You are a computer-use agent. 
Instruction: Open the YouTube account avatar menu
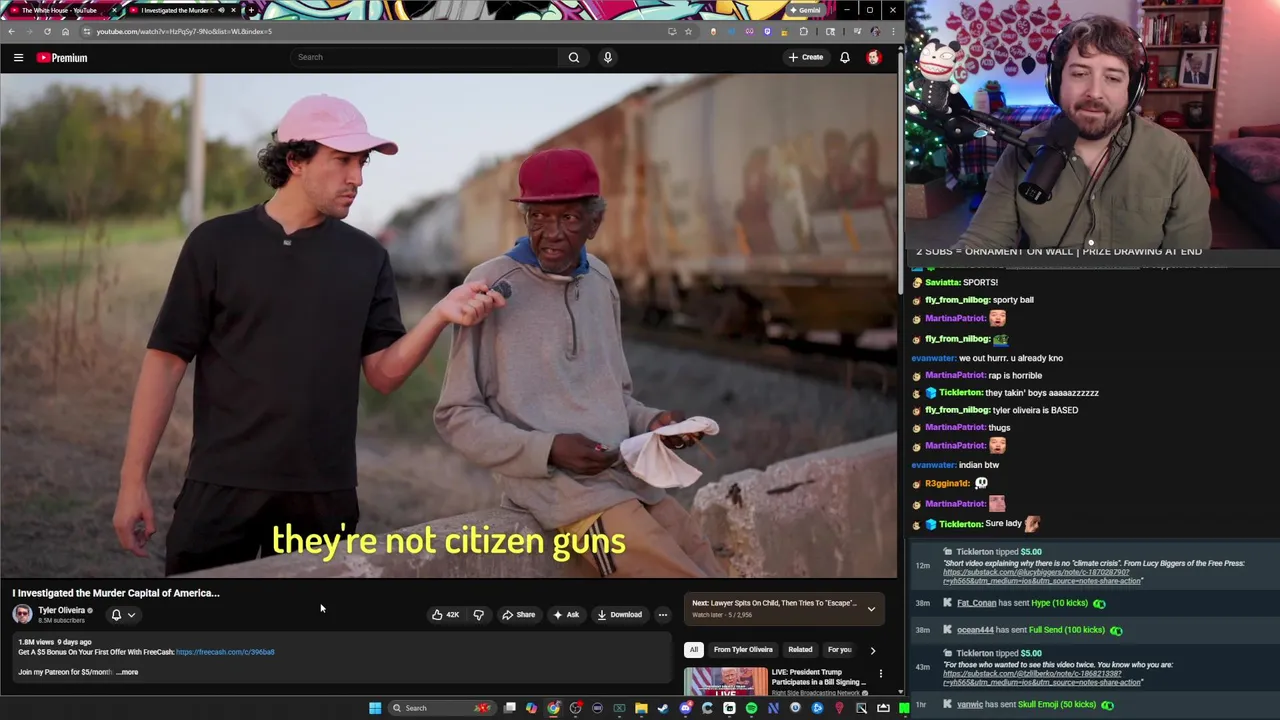click(874, 57)
